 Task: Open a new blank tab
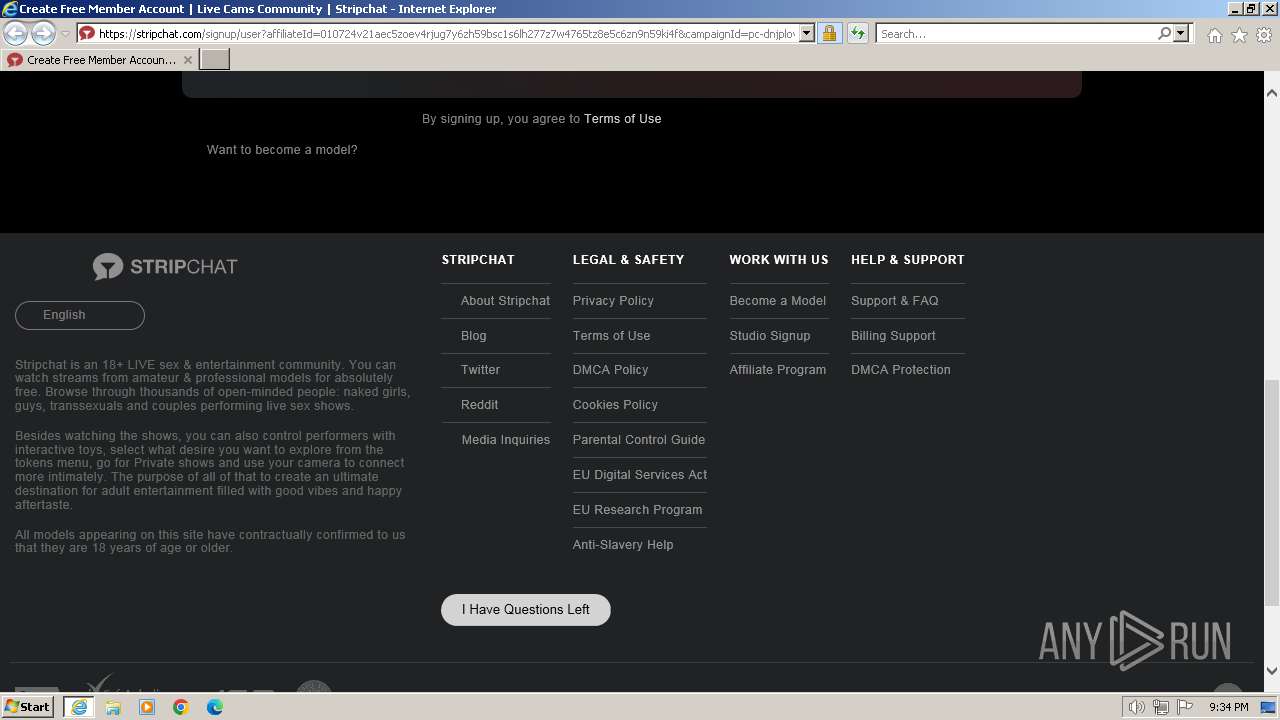coord(215,60)
